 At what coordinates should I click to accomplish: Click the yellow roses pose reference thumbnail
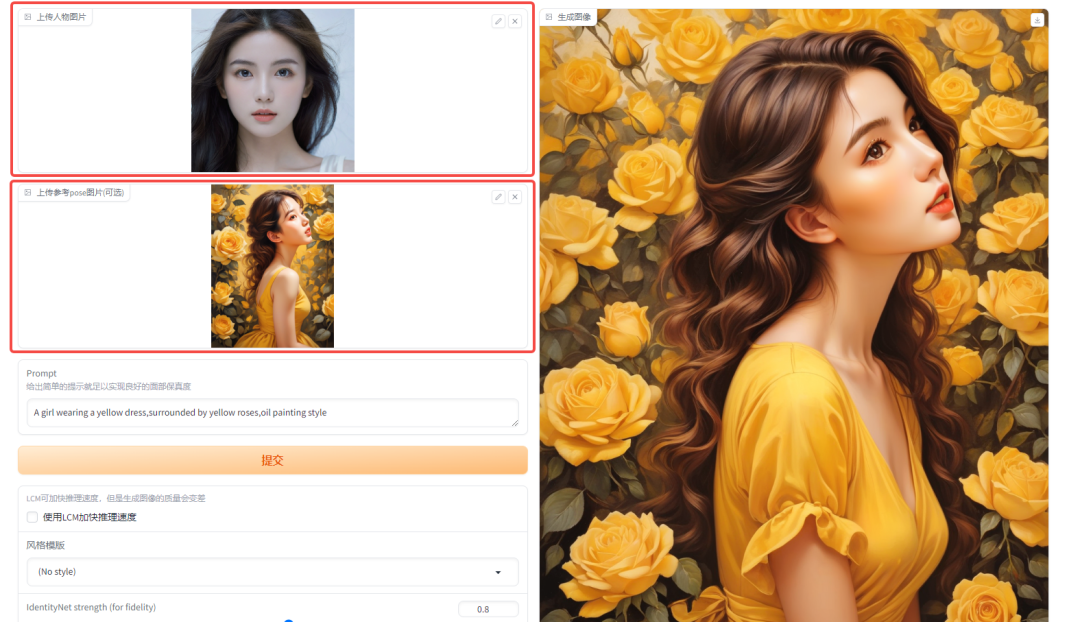pyautogui.click(x=272, y=266)
